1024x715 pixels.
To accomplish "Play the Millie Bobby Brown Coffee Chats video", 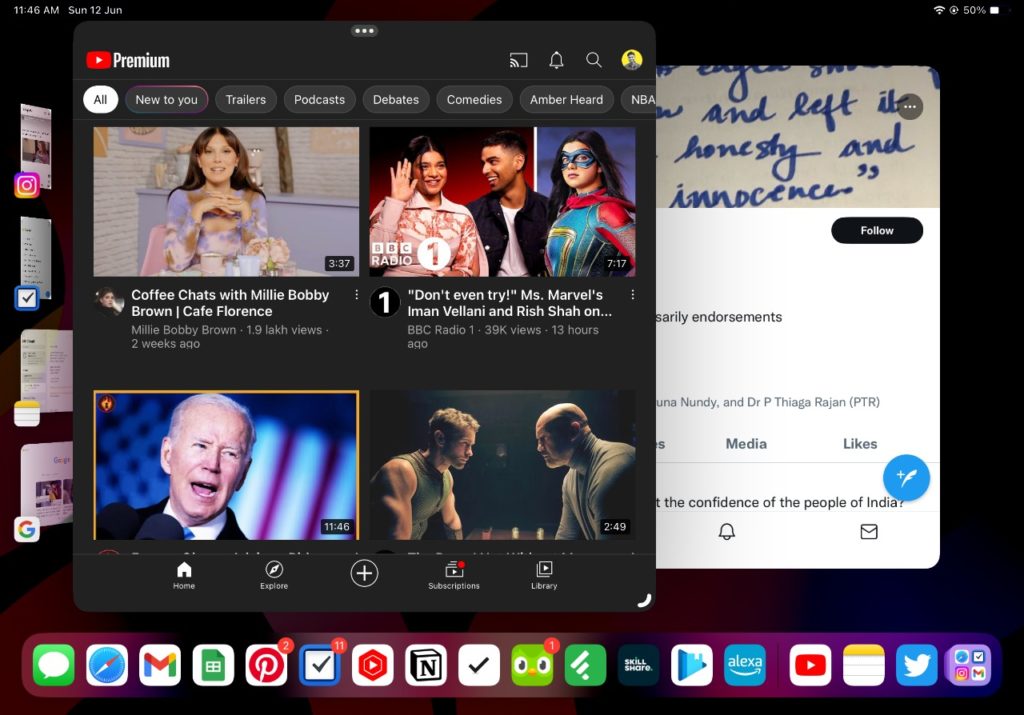I will coord(226,202).
